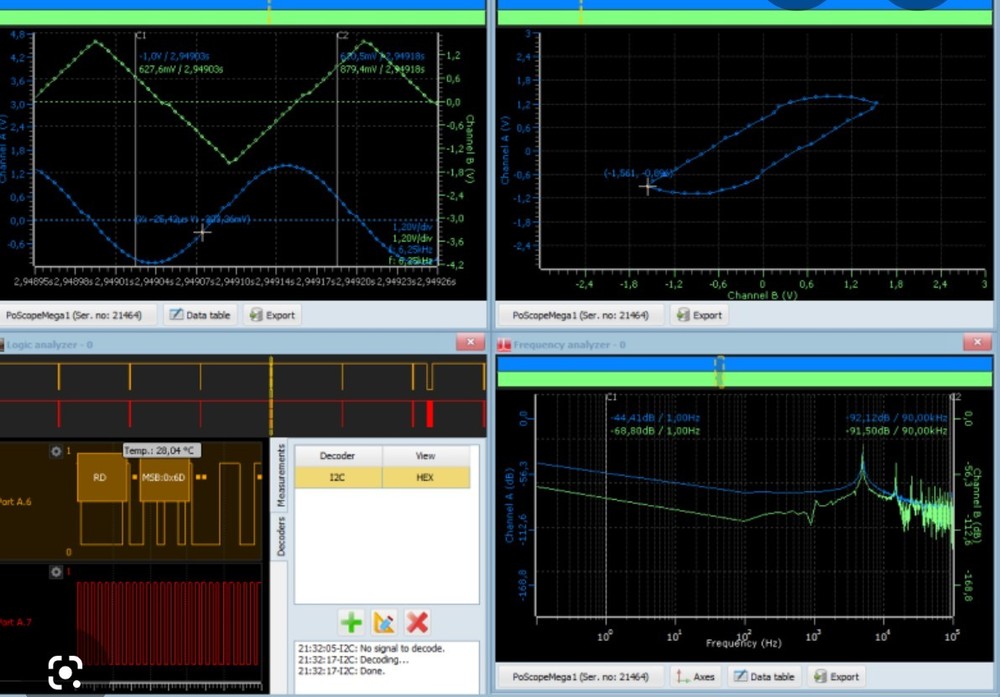Edit the selected decoder using the pencil icon
This screenshot has height=697, width=1000.
pos(385,622)
